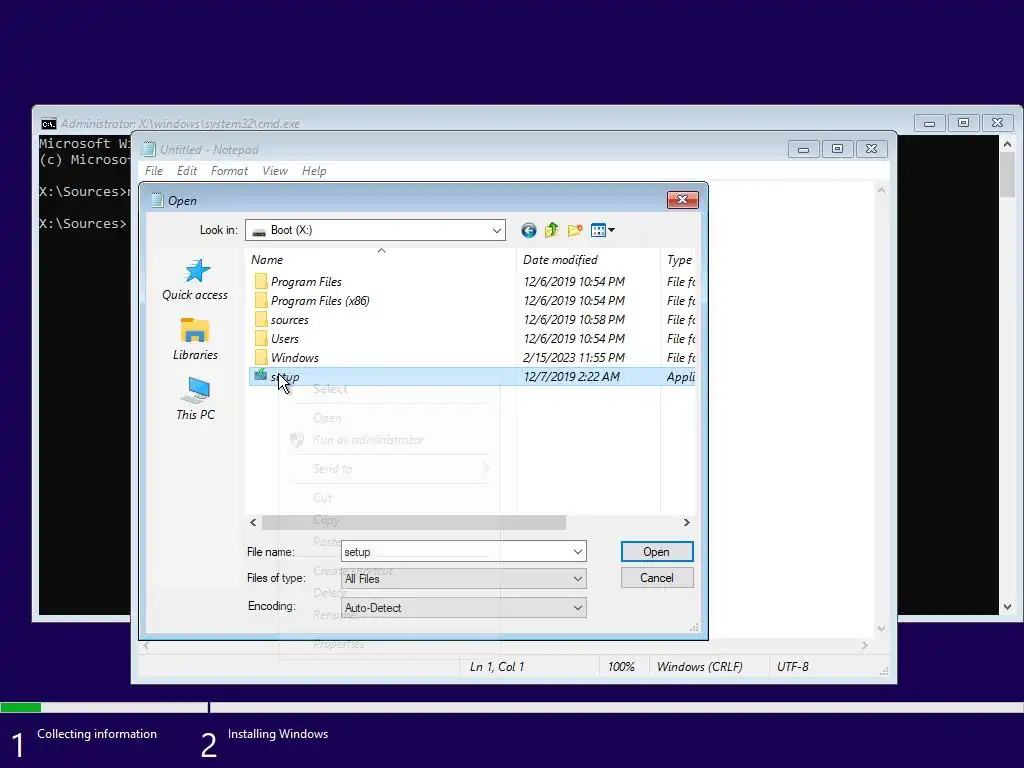This screenshot has width=1024, height=768.
Task: Expand the File name history dropdown
Action: 578,552
